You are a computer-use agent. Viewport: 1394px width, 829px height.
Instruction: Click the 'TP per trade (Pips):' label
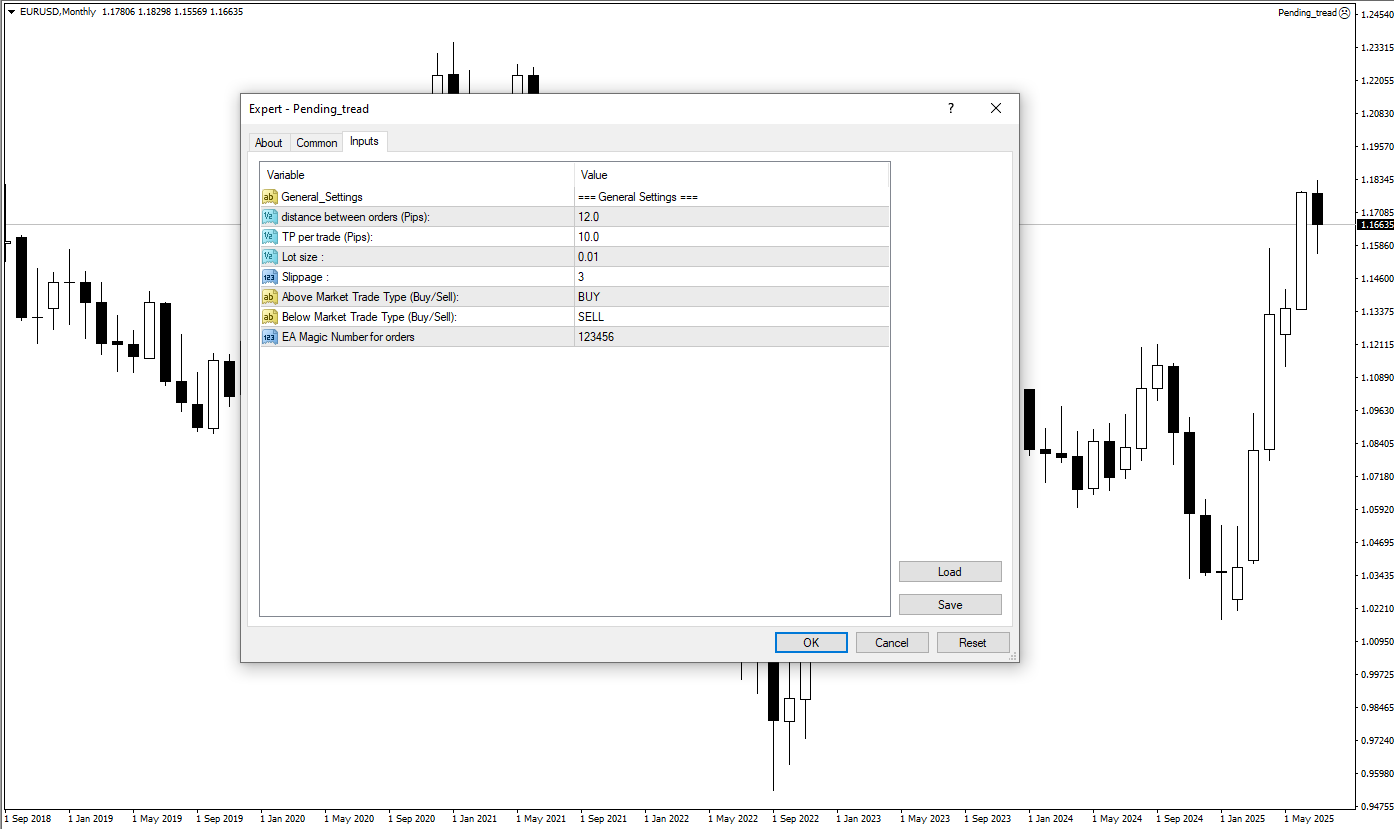click(x=327, y=237)
